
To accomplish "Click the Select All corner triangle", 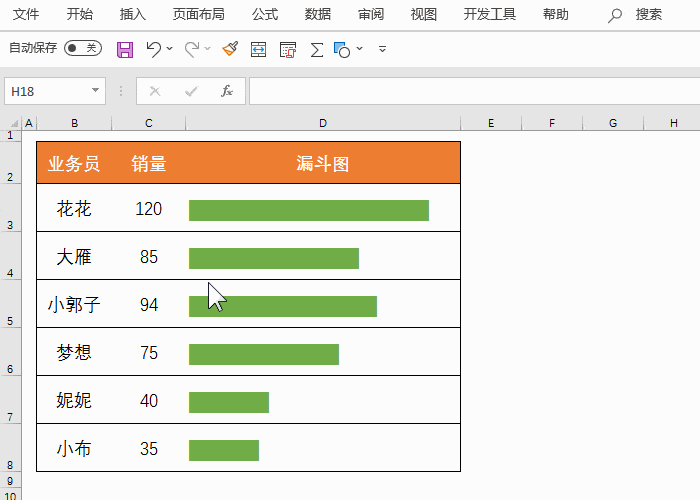I will coord(14,123).
